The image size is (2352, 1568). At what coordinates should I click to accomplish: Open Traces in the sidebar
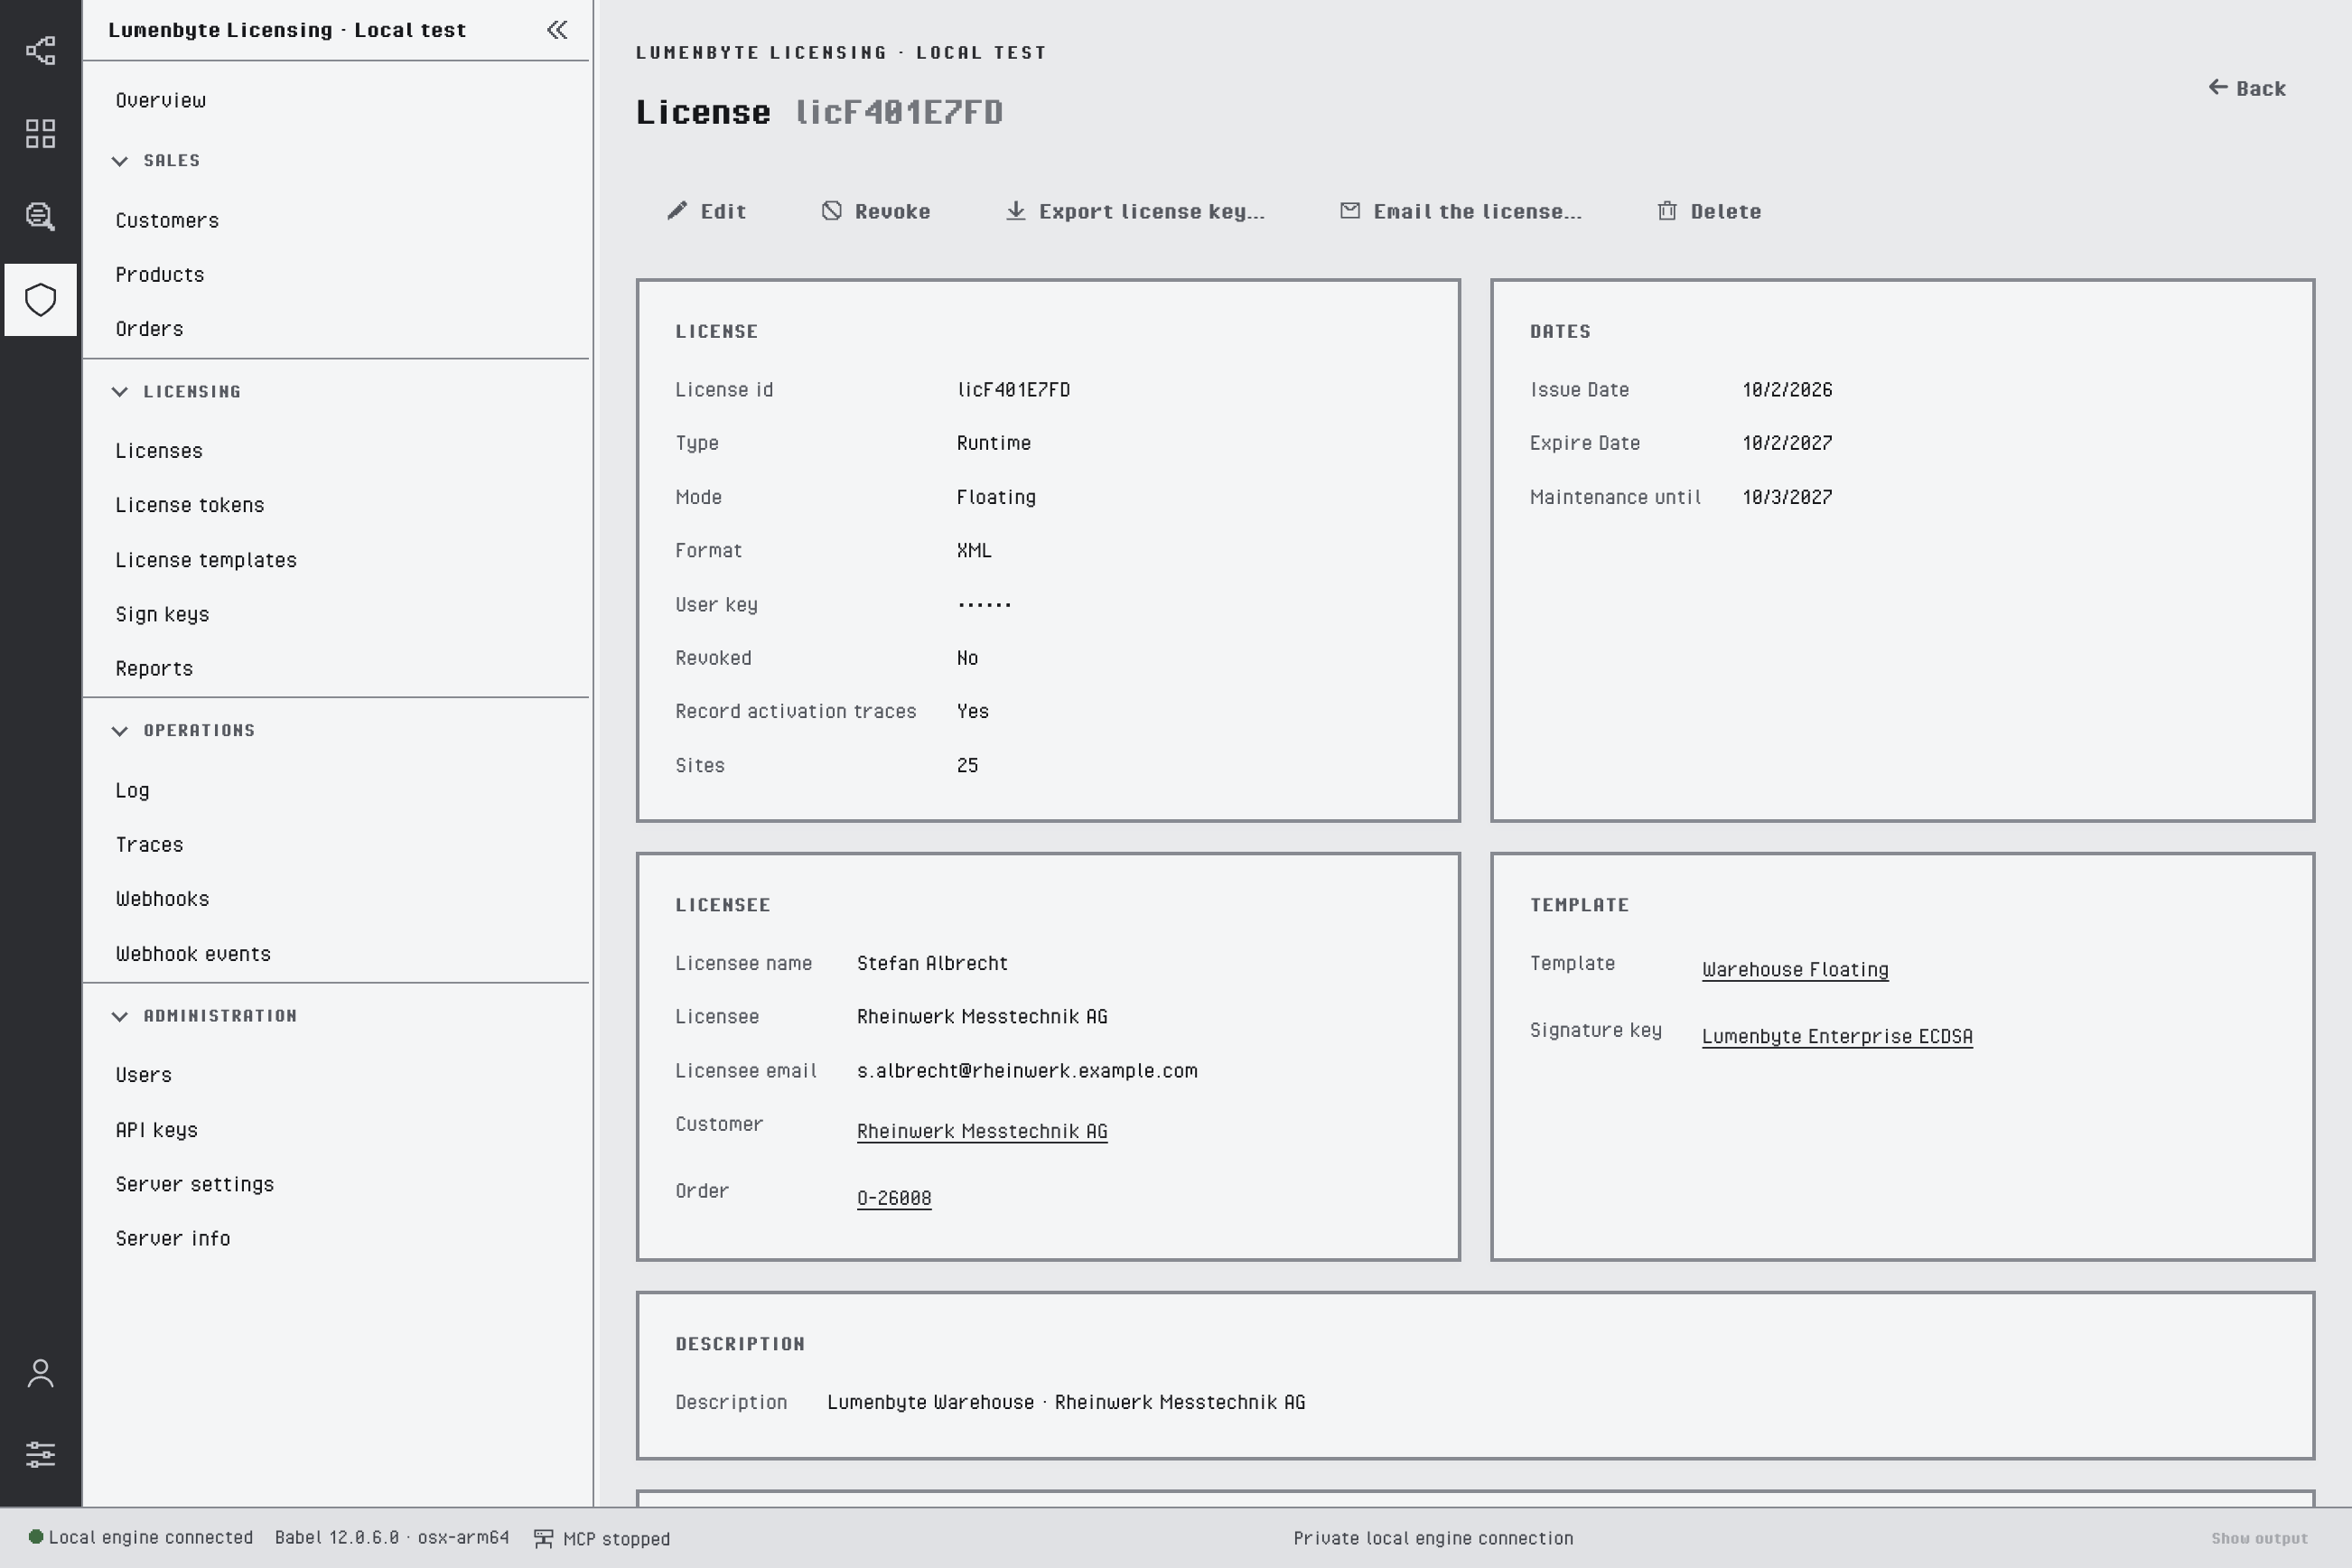point(149,845)
